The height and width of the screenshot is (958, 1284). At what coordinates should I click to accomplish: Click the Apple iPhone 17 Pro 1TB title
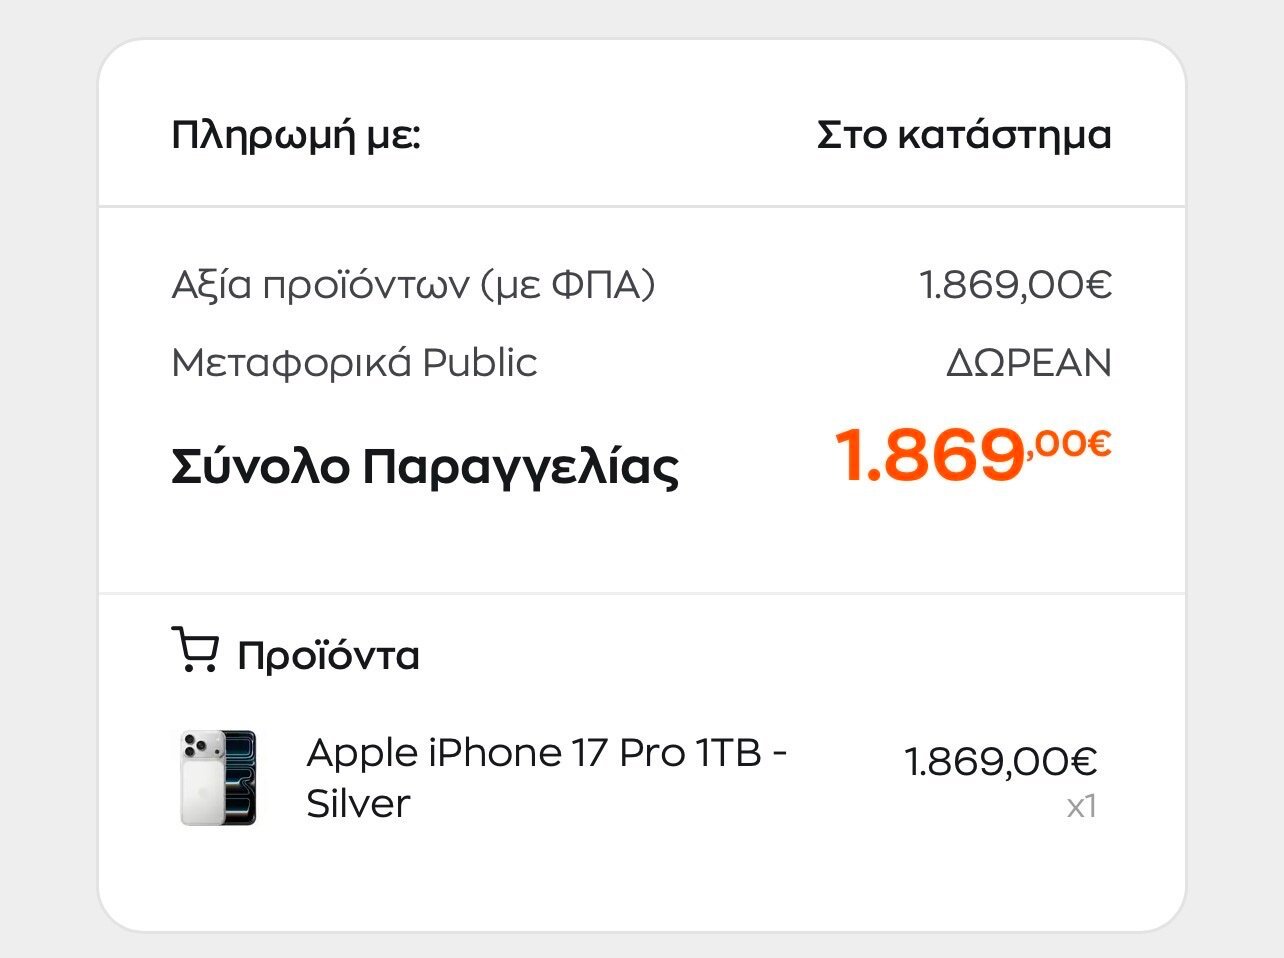click(x=546, y=753)
